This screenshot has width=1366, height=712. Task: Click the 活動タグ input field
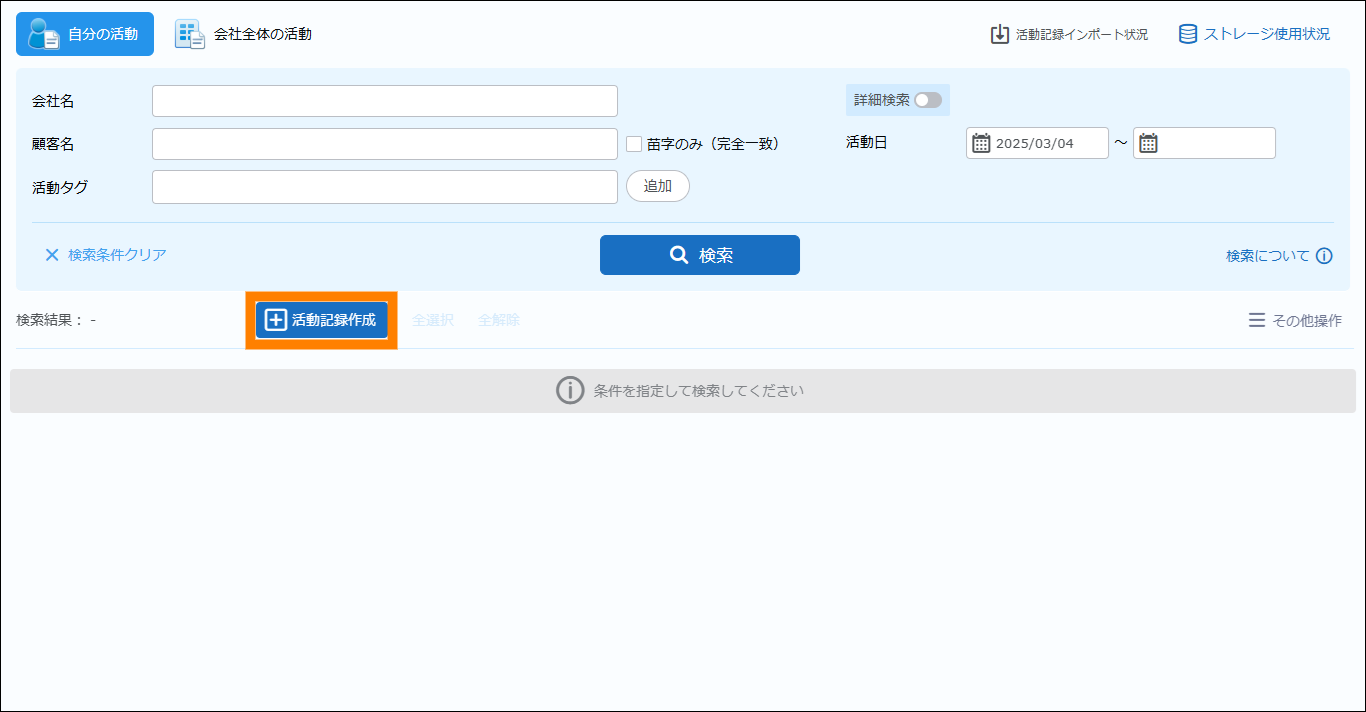point(384,187)
